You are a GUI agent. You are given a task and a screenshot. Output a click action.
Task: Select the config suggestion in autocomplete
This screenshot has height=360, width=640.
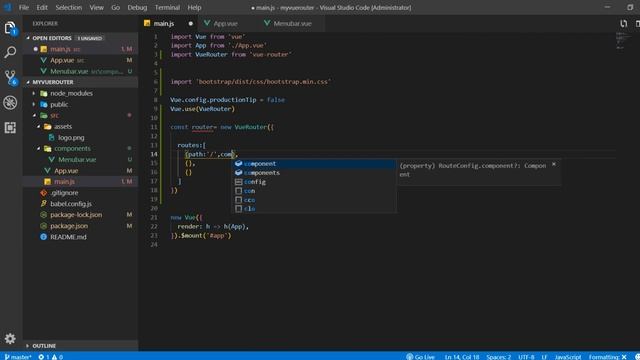click(x=314, y=182)
